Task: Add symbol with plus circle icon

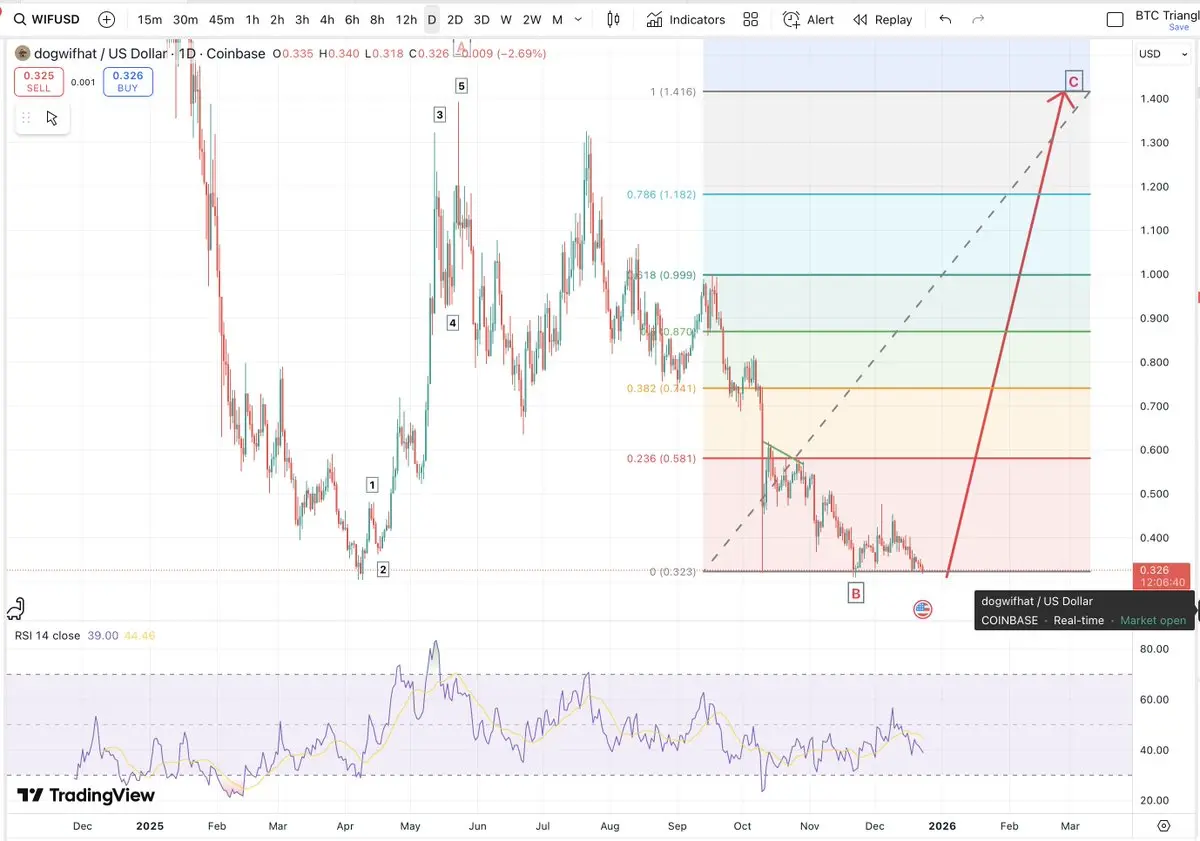Action: 107,19
